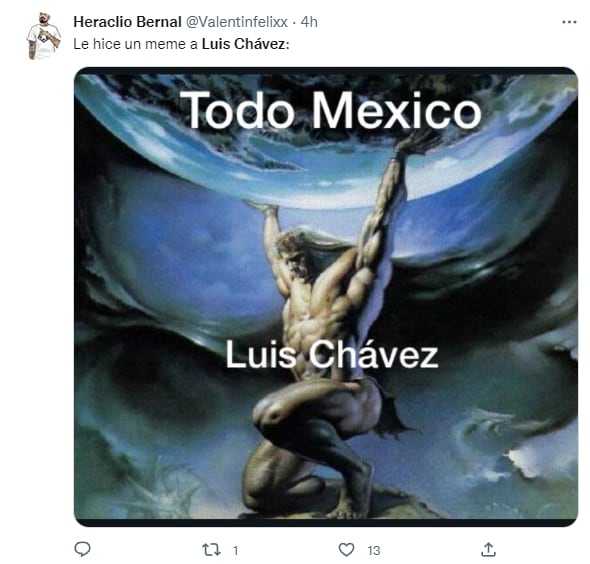Open the @Valentinfelixx handle link
This screenshot has height=564, width=590.
pos(237,22)
